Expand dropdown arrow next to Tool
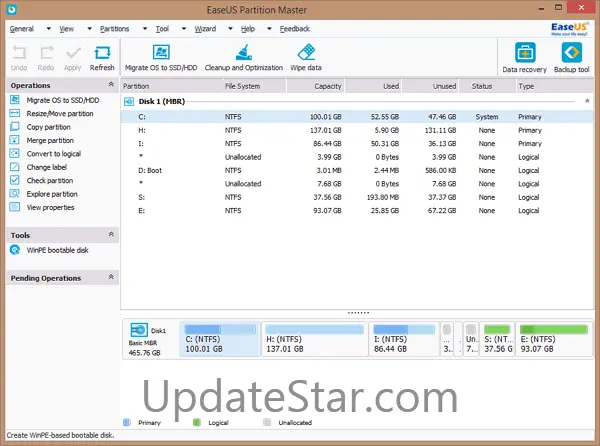The image size is (600, 446). click(x=184, y=29)
